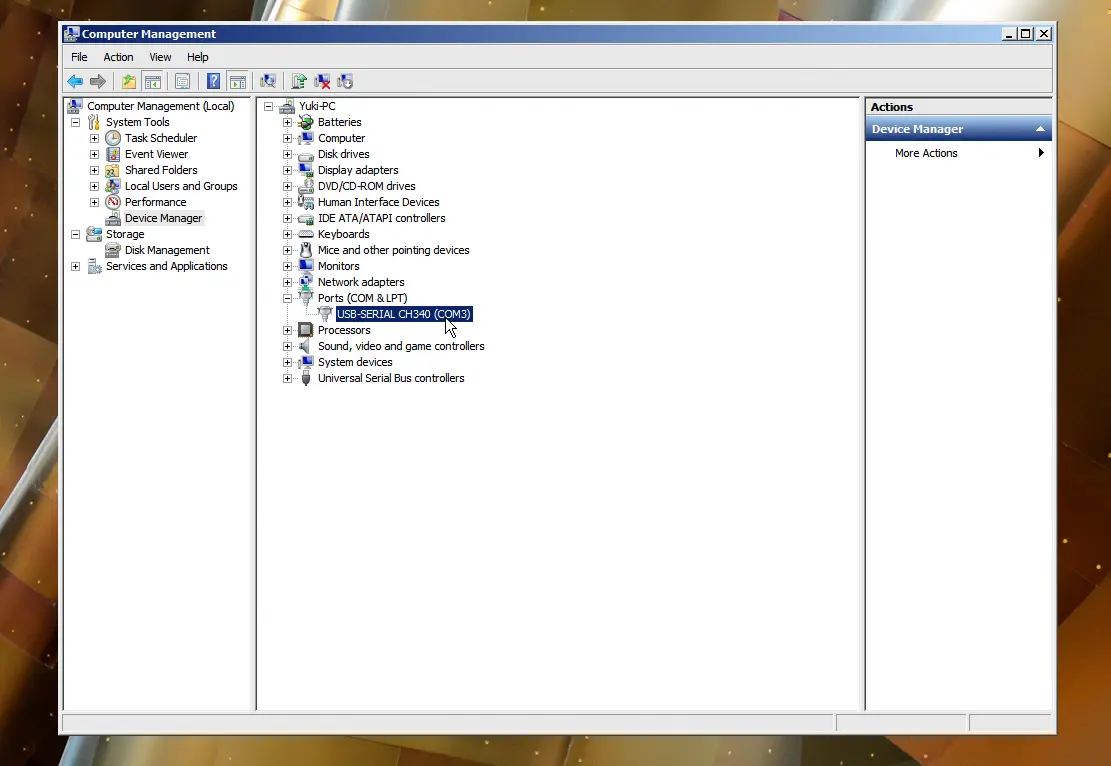Click the Up One Level folder icon

pyautogui.click(x=128, y=81)
